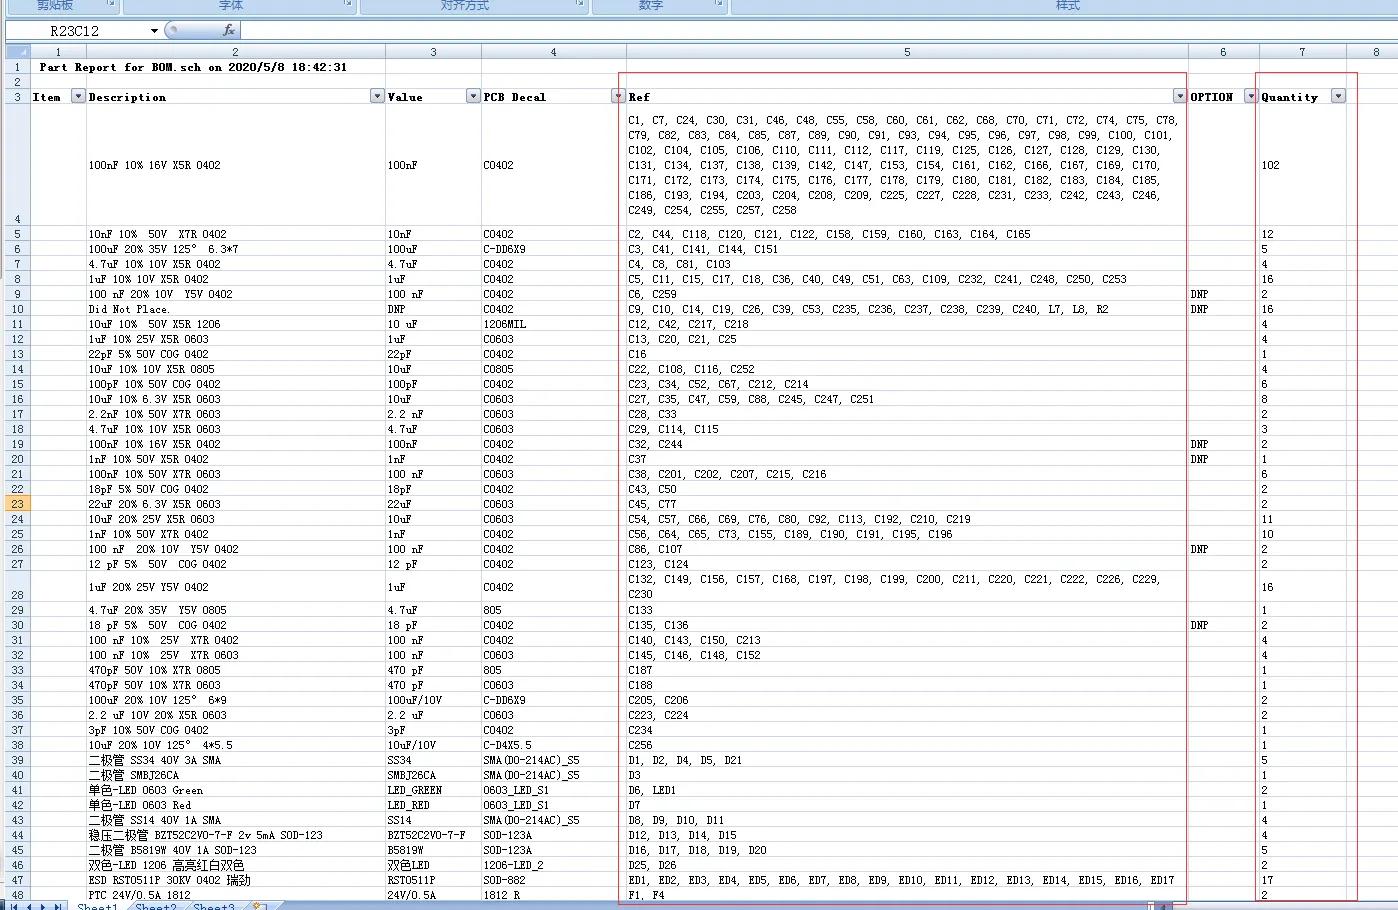The height and width of the screenshot is (910, 1398).
Task: Click the 'SMBJ26CA' value cell
Action: pyautogui.click(x=433, y=775)
